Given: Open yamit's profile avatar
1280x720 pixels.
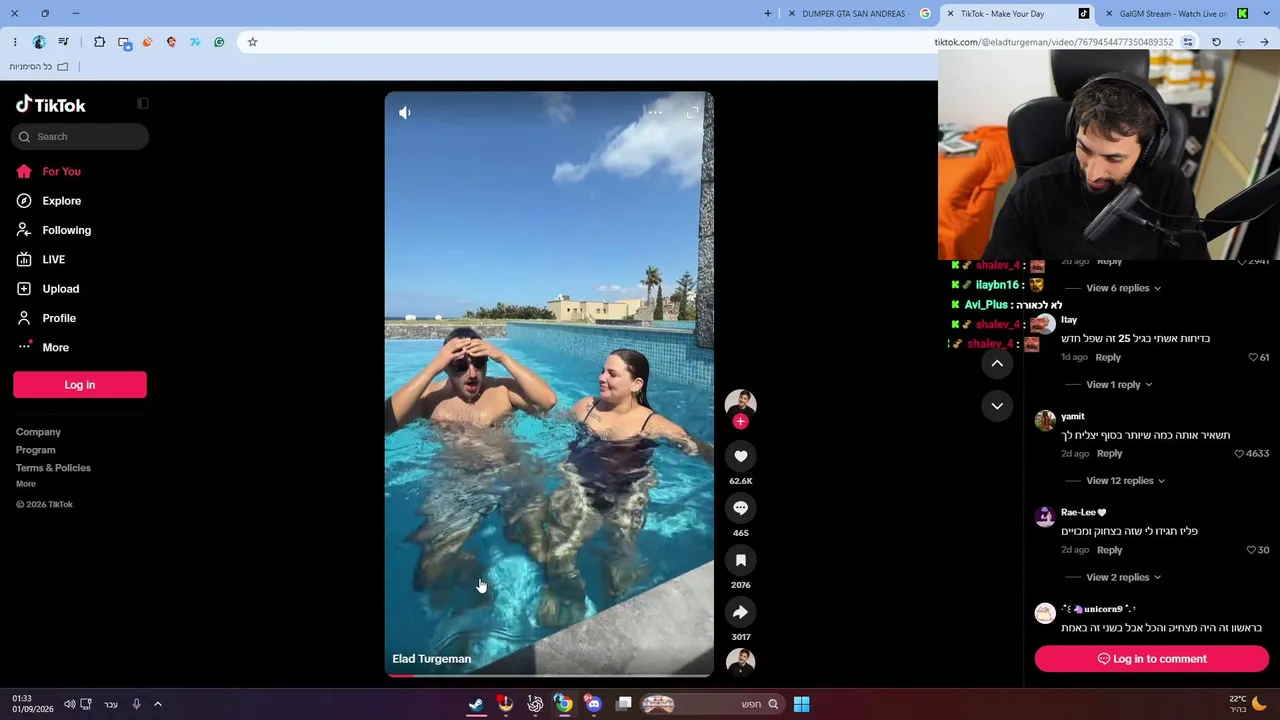Looking at the screenshot, I should click(x=1045, y=420).
